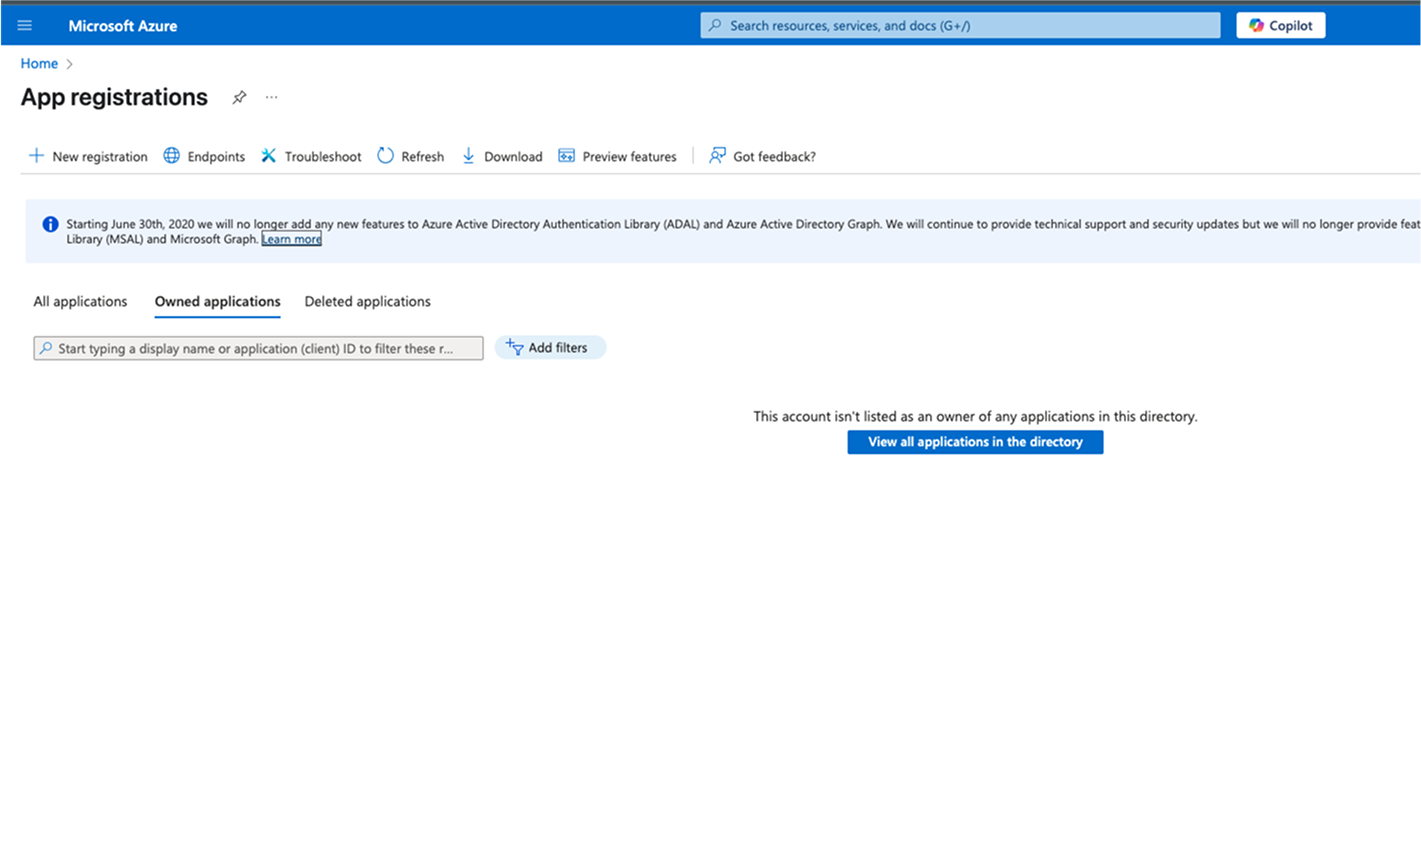Screen dimensions: 1421x854
Task: Go to the Home breadcrumb
Action: [x=39, y=63]
